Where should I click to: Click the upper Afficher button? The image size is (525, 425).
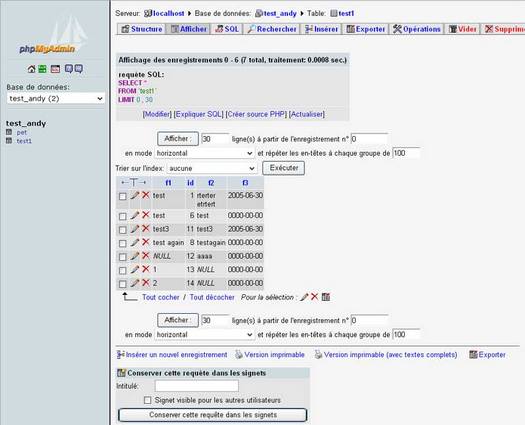pyautogui.click(x=178, y=139)
